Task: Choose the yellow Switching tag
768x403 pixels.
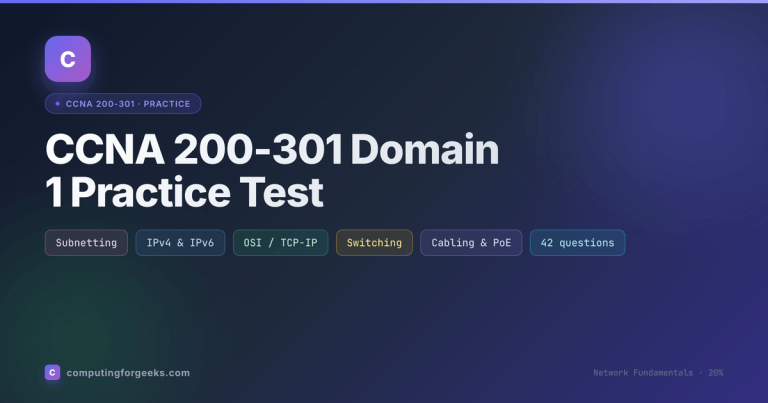Action: point(374,243)
